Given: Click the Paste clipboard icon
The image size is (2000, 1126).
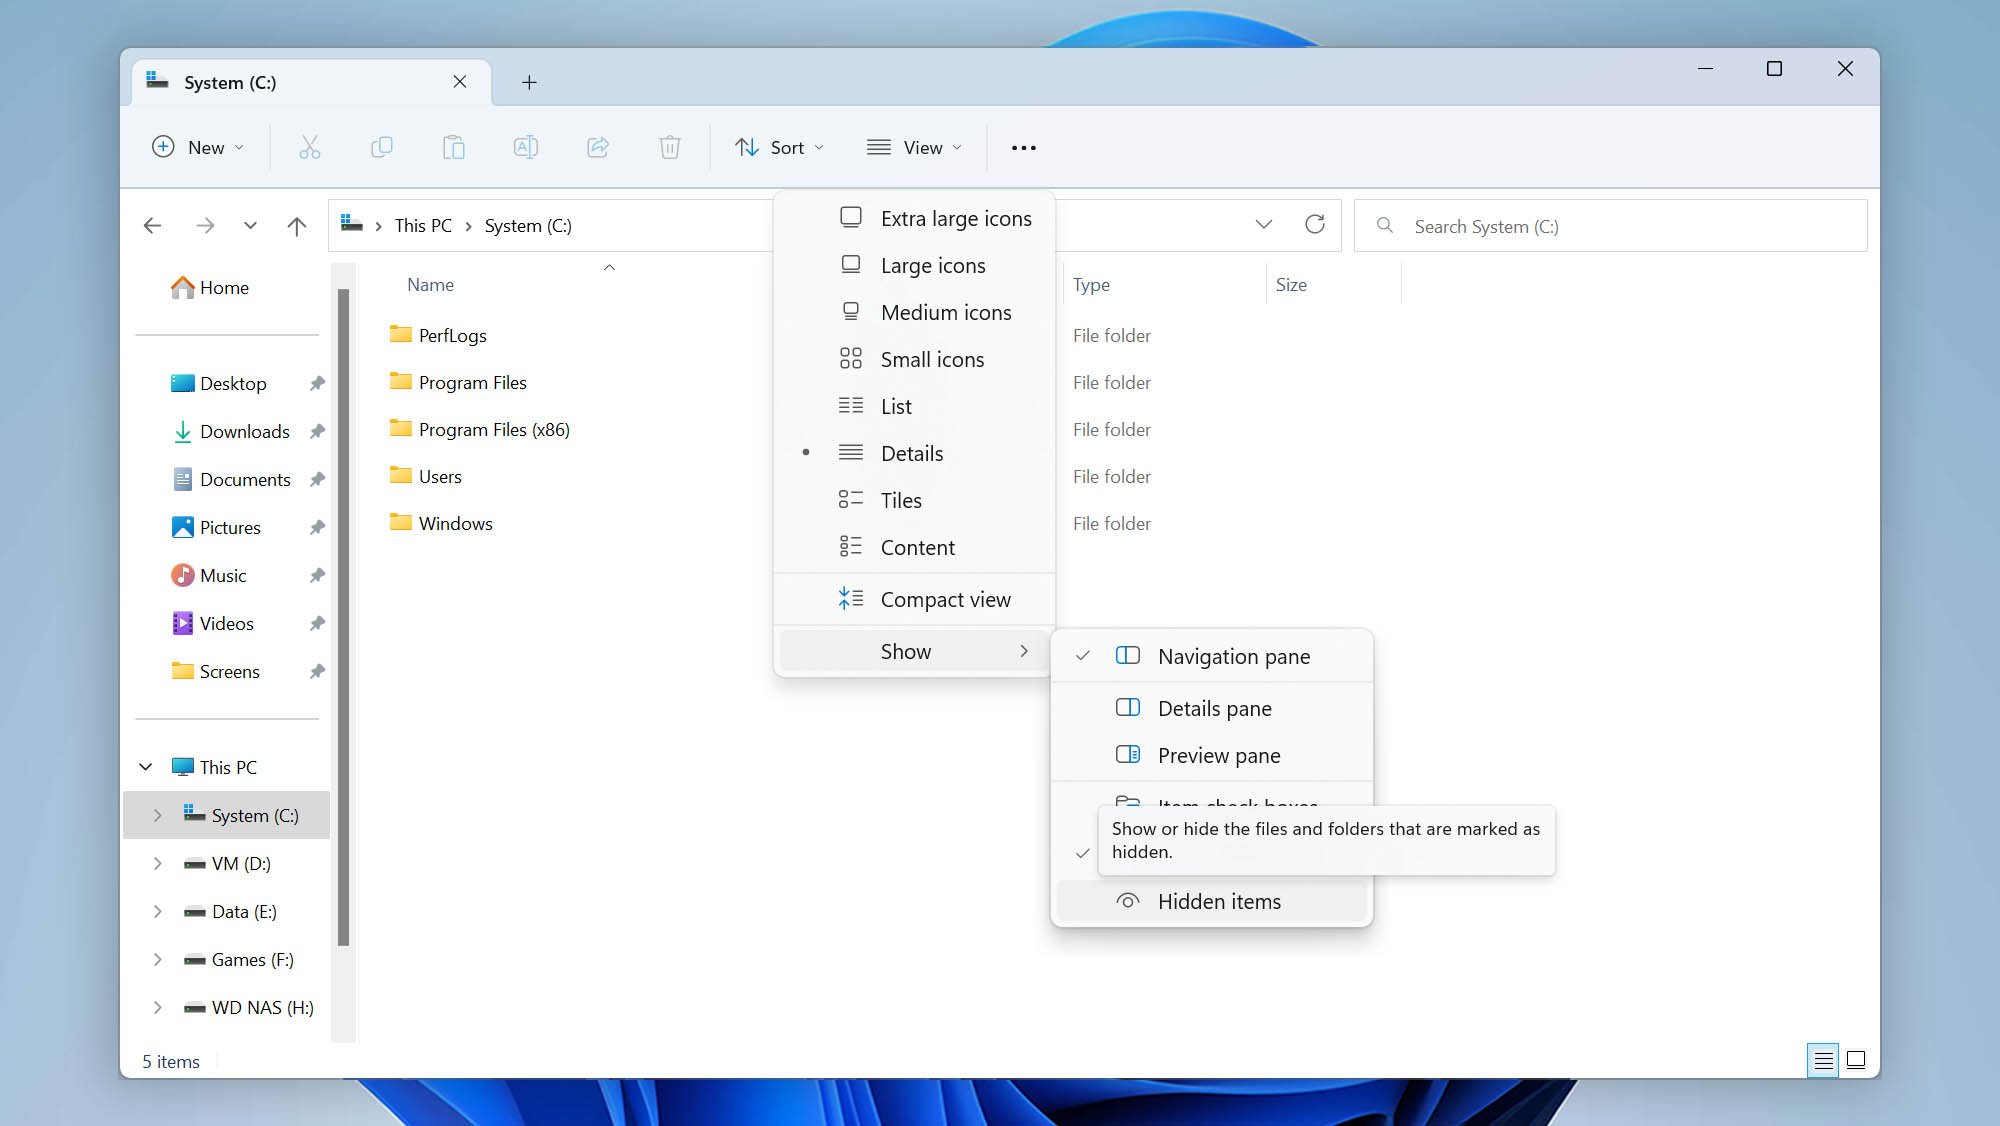Looking at the screenshot, I should [x=453, y=147].
